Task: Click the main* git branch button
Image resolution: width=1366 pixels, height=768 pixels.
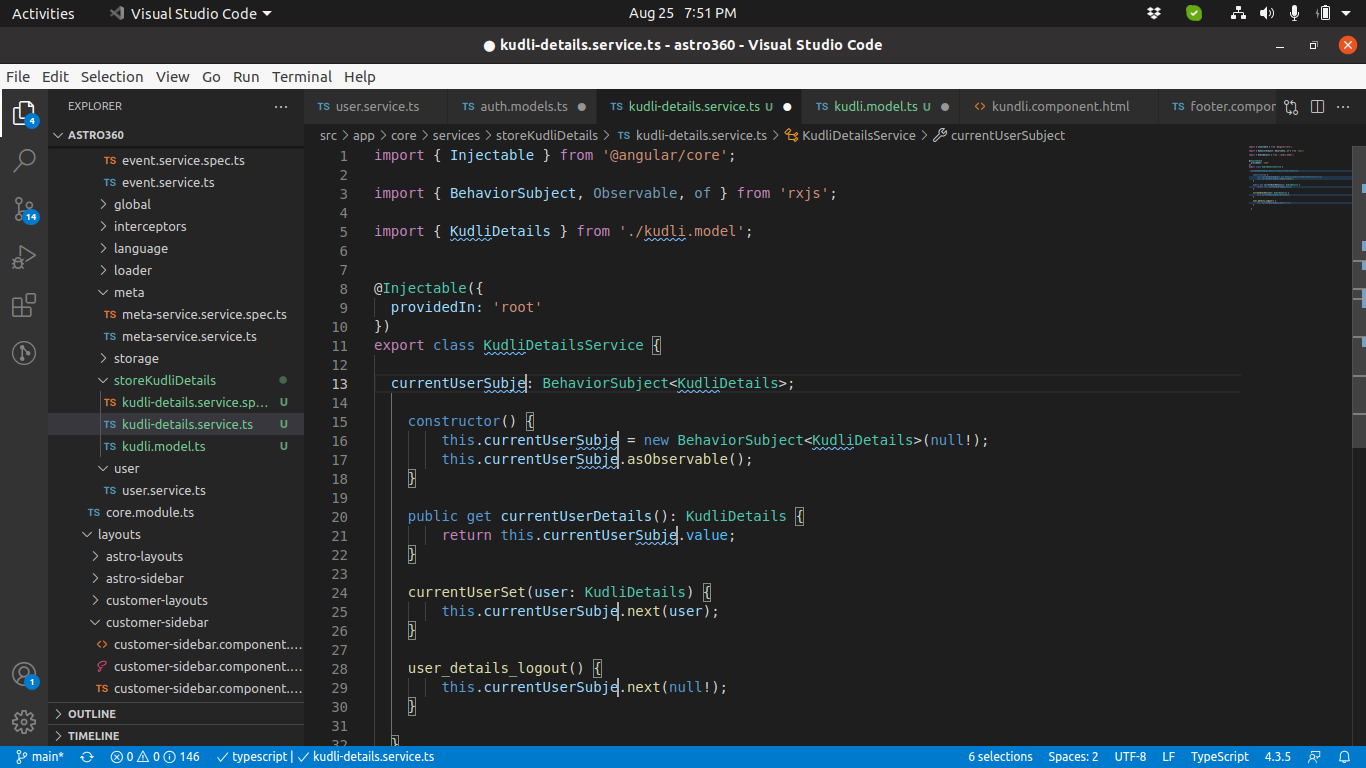Action: point(40,757)
